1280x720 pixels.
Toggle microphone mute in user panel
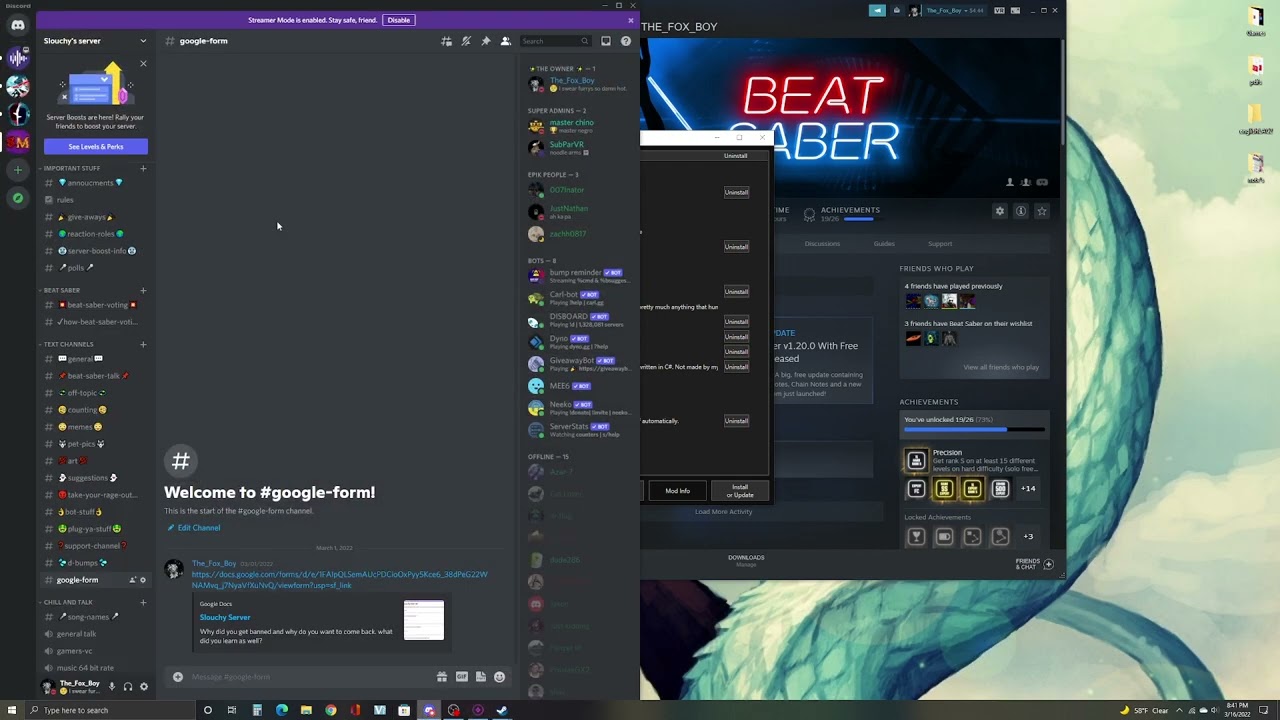coord(112,687)
